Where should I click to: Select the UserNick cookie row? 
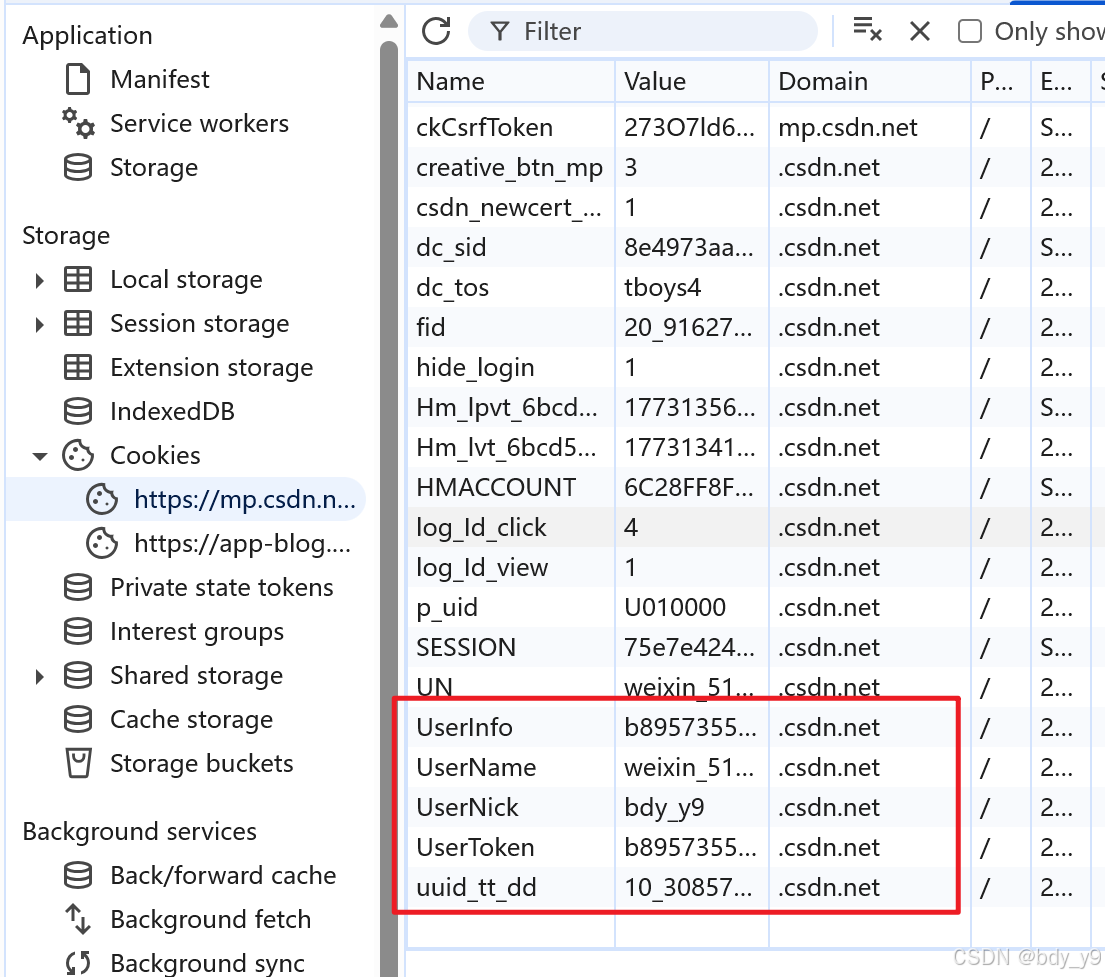[x=755, y=807]
